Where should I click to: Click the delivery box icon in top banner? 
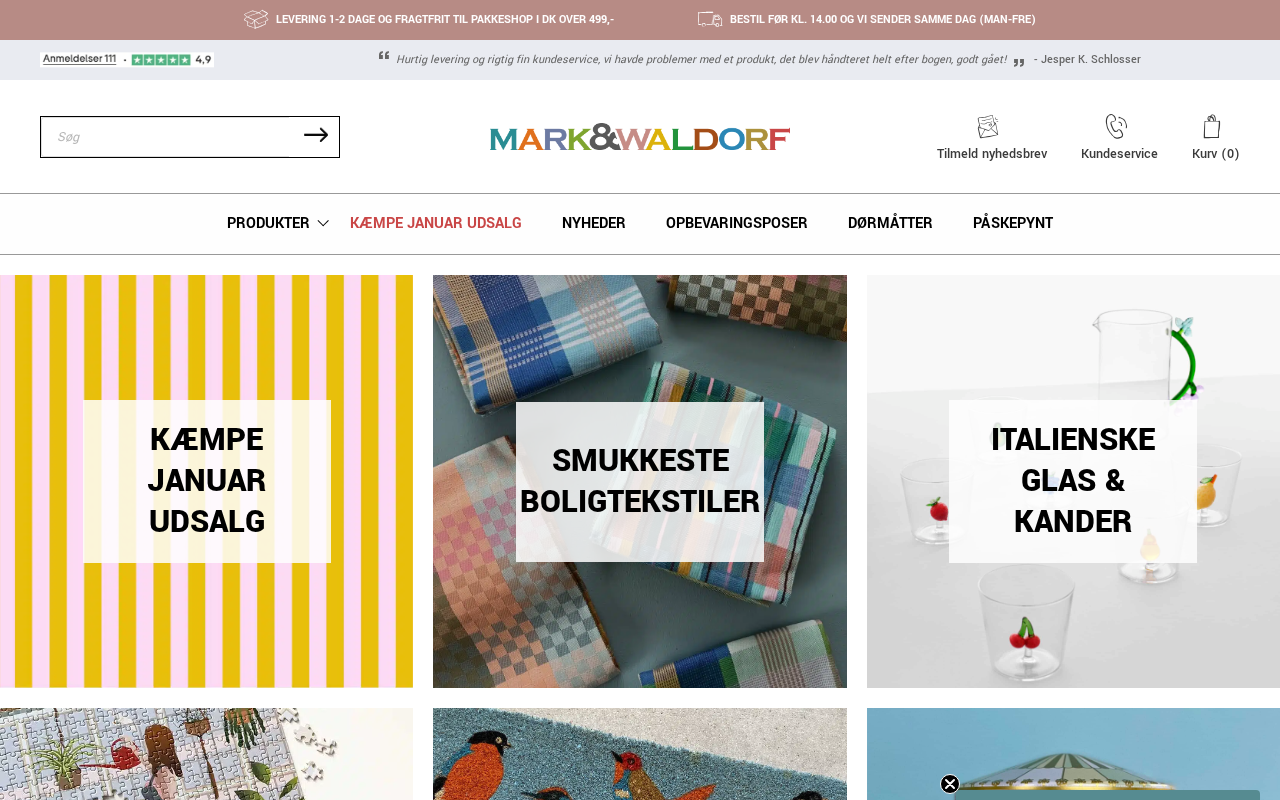256,19
